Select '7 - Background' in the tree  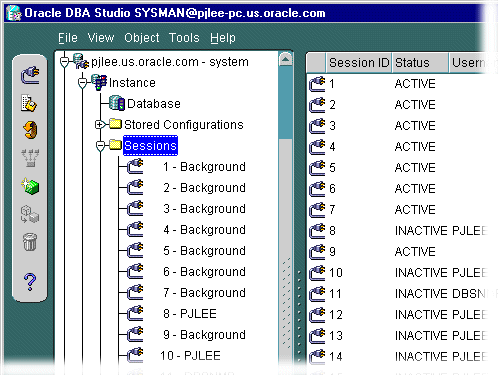click(x=204, y=293)
